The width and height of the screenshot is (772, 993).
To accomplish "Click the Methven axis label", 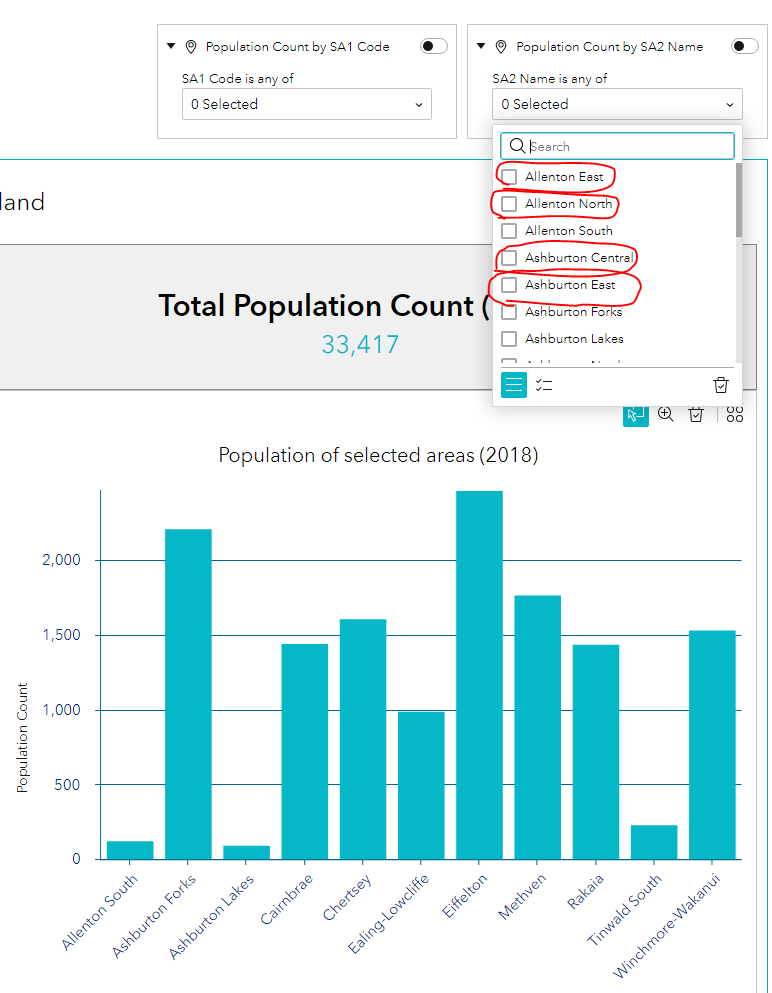I will point(522,896).
